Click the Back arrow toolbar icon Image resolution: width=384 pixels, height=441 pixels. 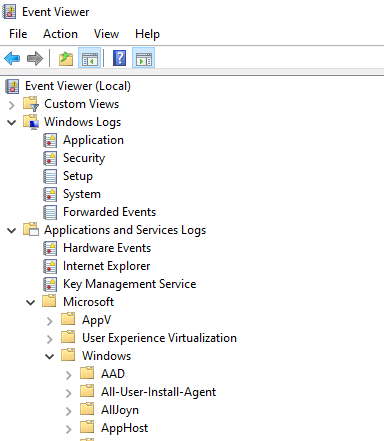click(12, 58)
